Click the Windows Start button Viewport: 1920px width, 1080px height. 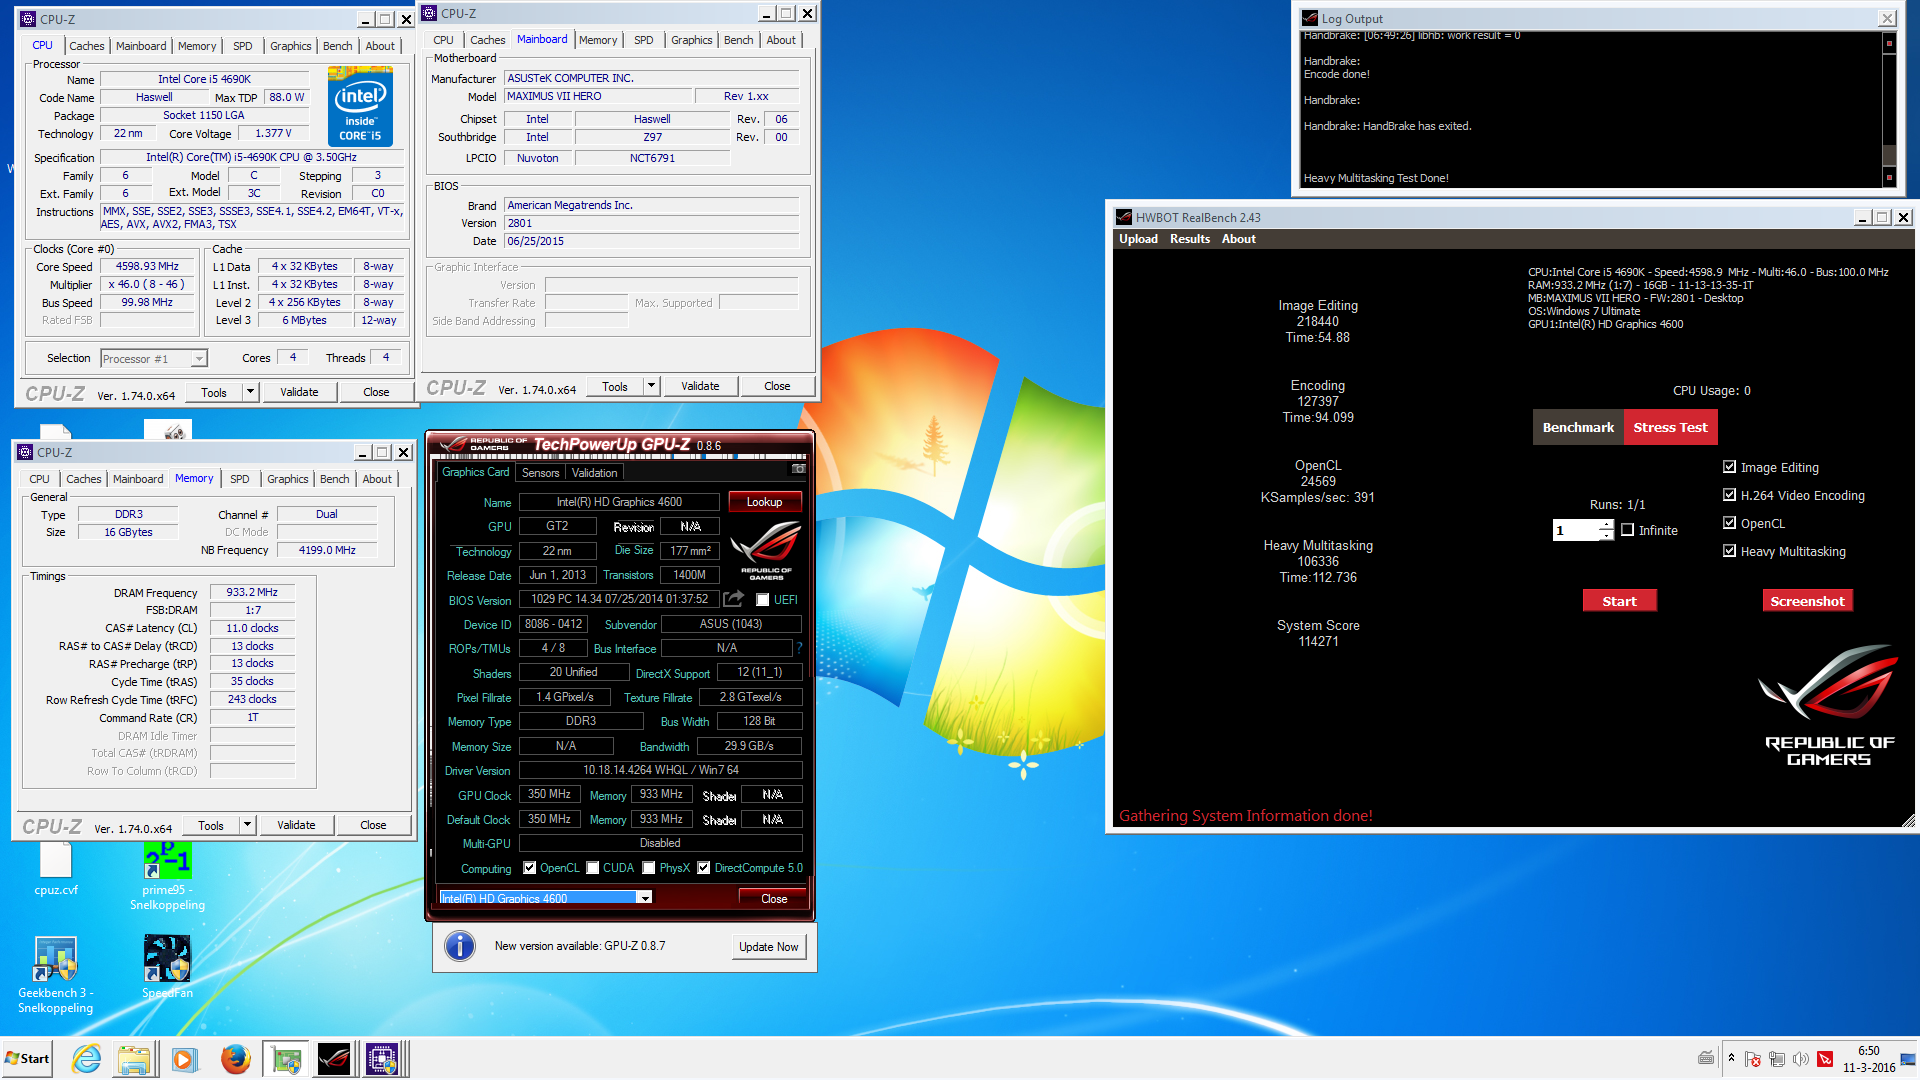click(27, 1059)
